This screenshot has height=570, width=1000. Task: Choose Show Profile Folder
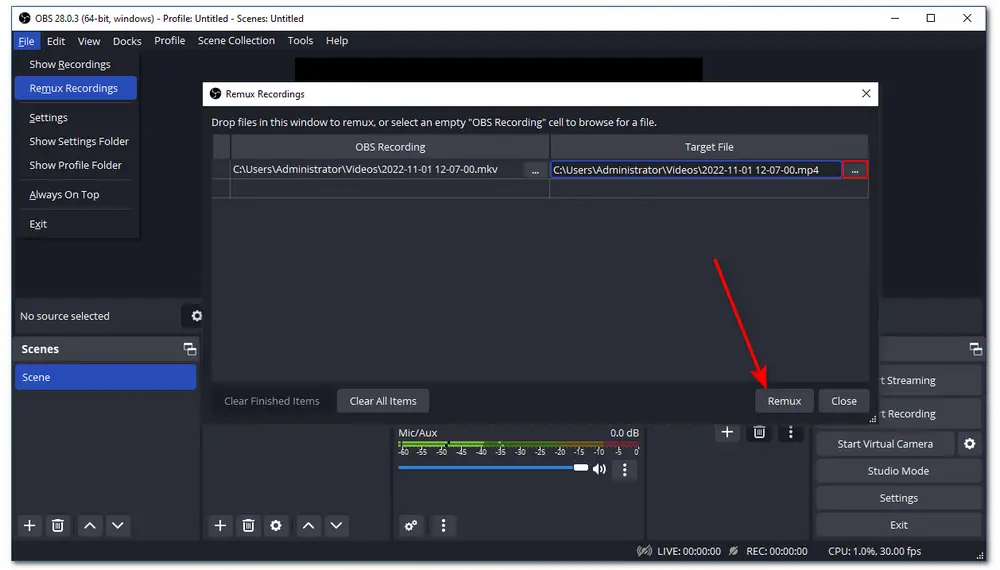click(x=76, y=165)
